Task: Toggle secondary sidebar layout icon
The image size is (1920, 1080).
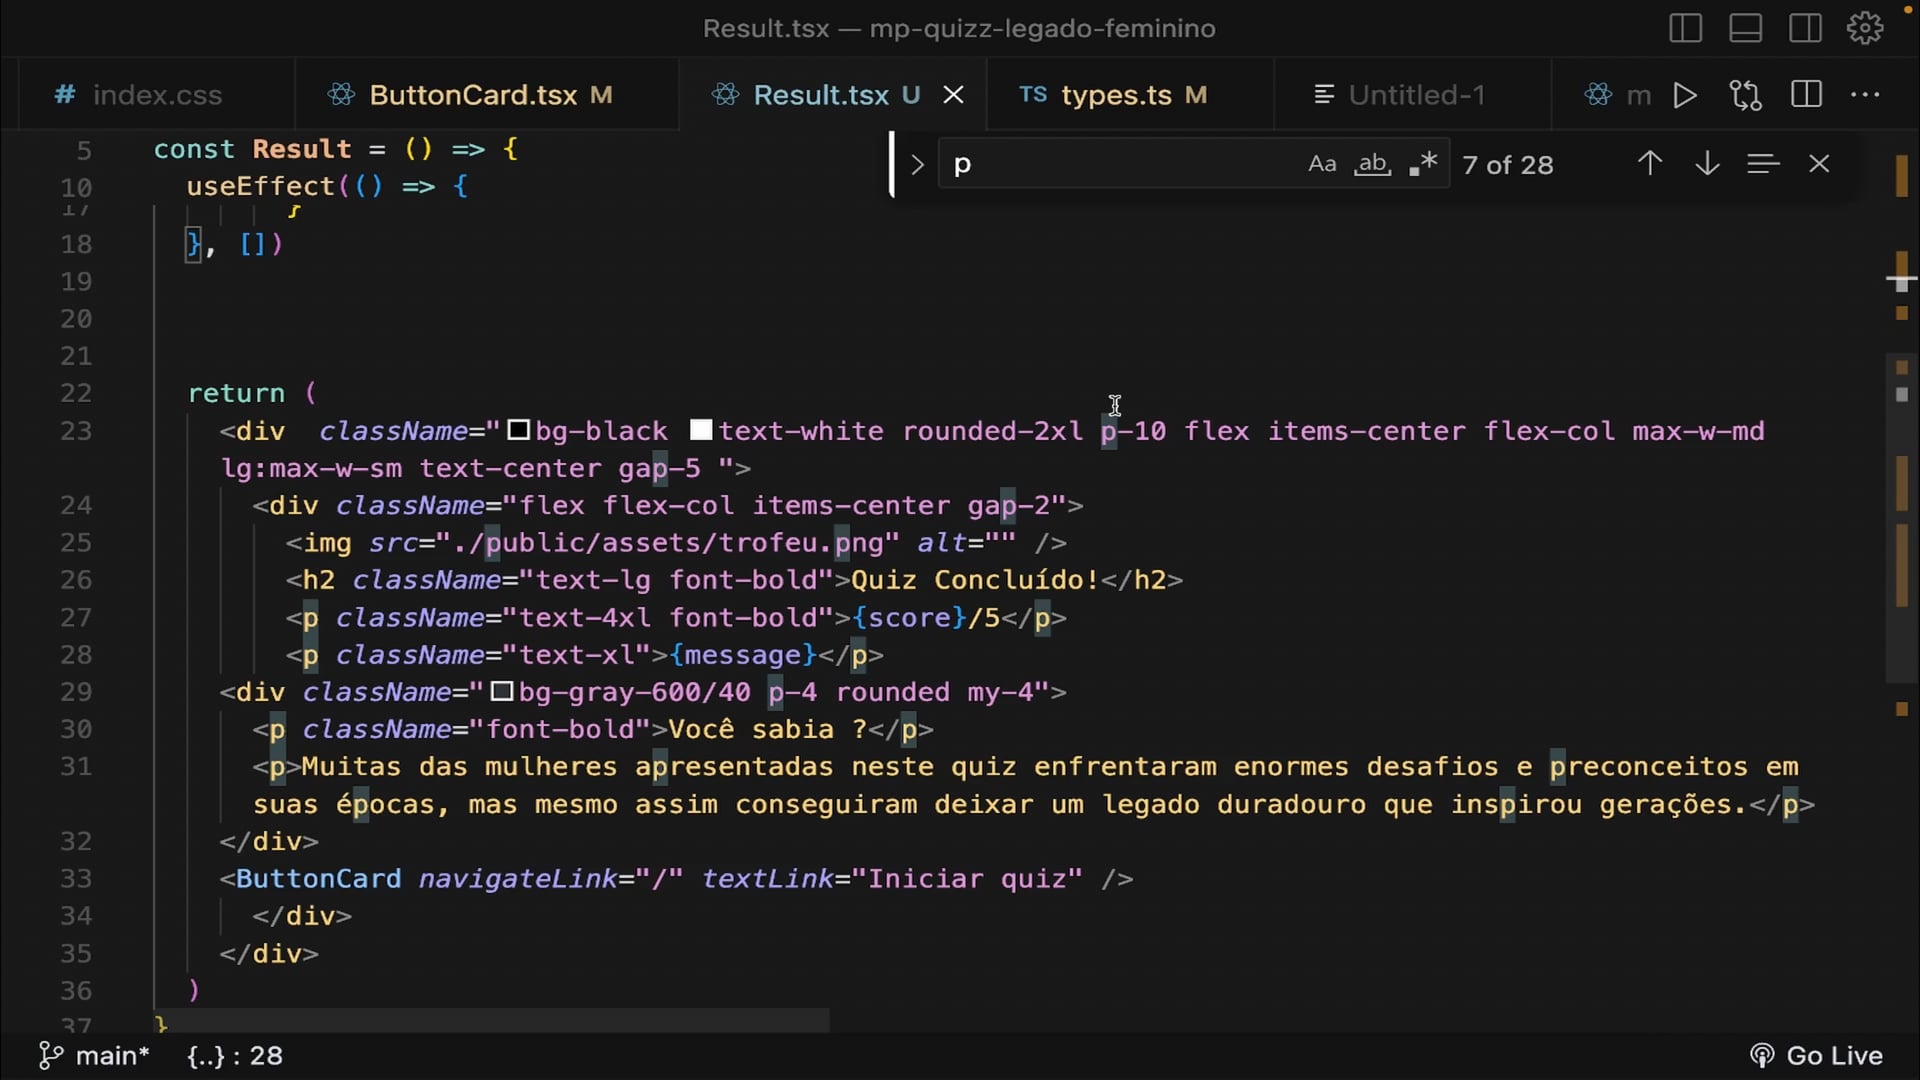Action: (x=1805, y=28)
